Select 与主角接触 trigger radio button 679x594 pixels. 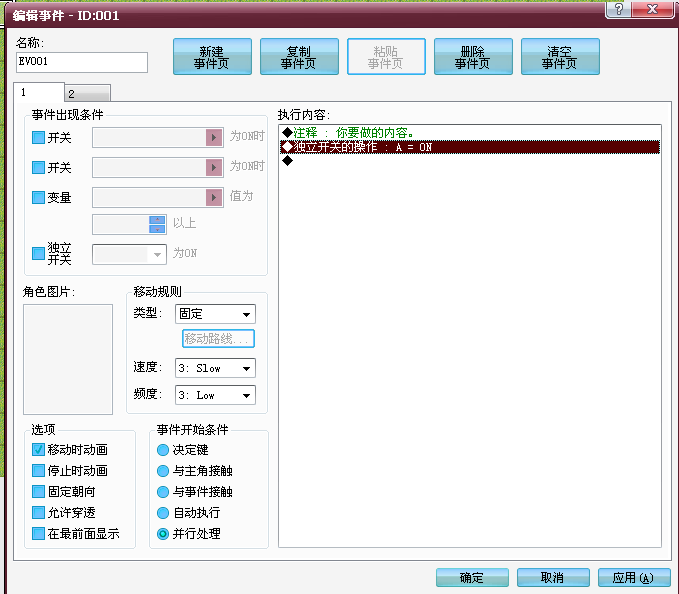tap(163, 471)
